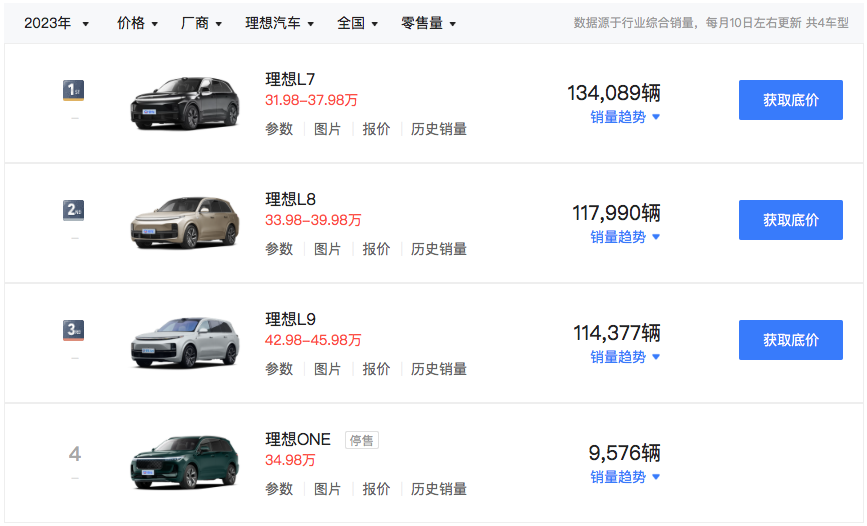
Task: Open the 理想L7 car thumbnail
Action: click(186, 102)
